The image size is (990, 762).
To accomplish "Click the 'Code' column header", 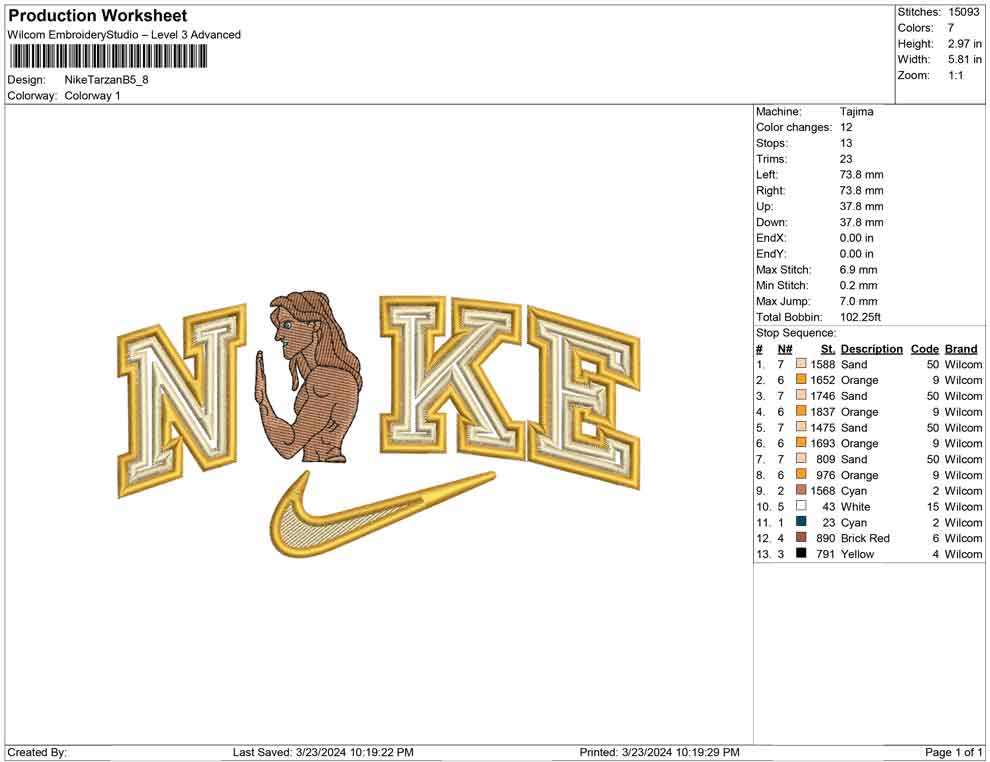I will click(x=925, y=348).
